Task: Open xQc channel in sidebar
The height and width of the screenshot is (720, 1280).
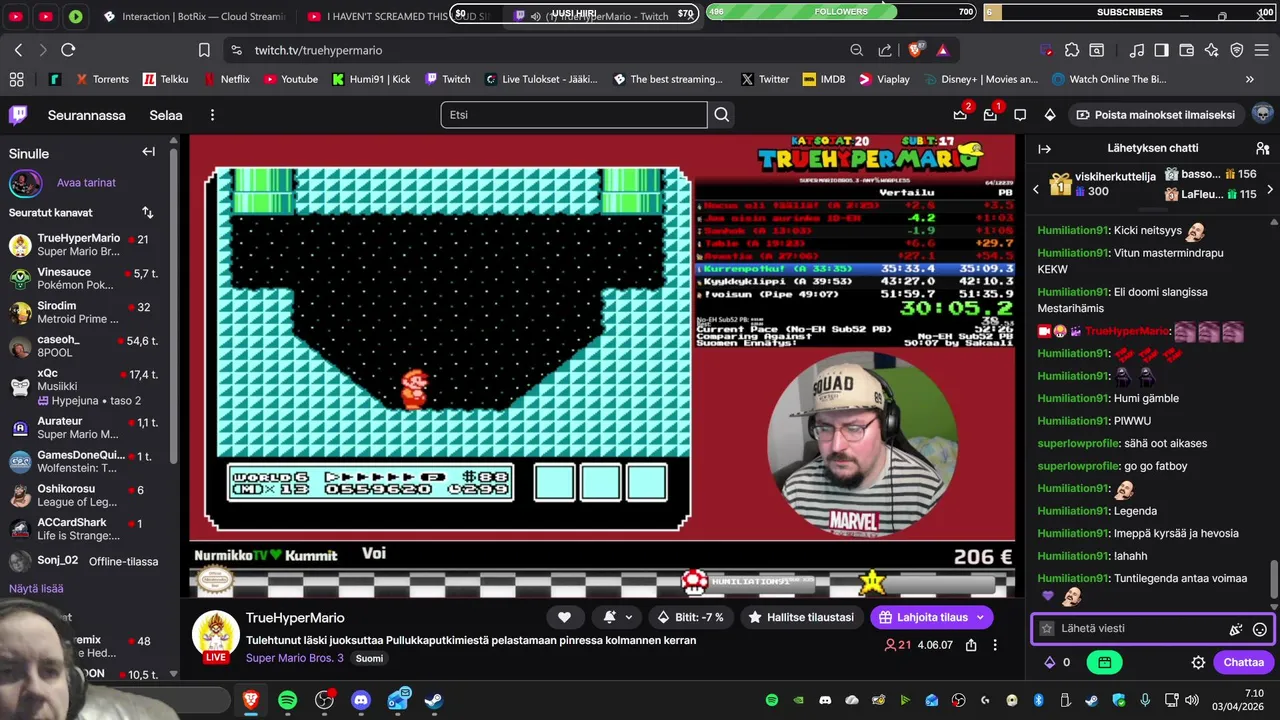Action: click(88, 386)
